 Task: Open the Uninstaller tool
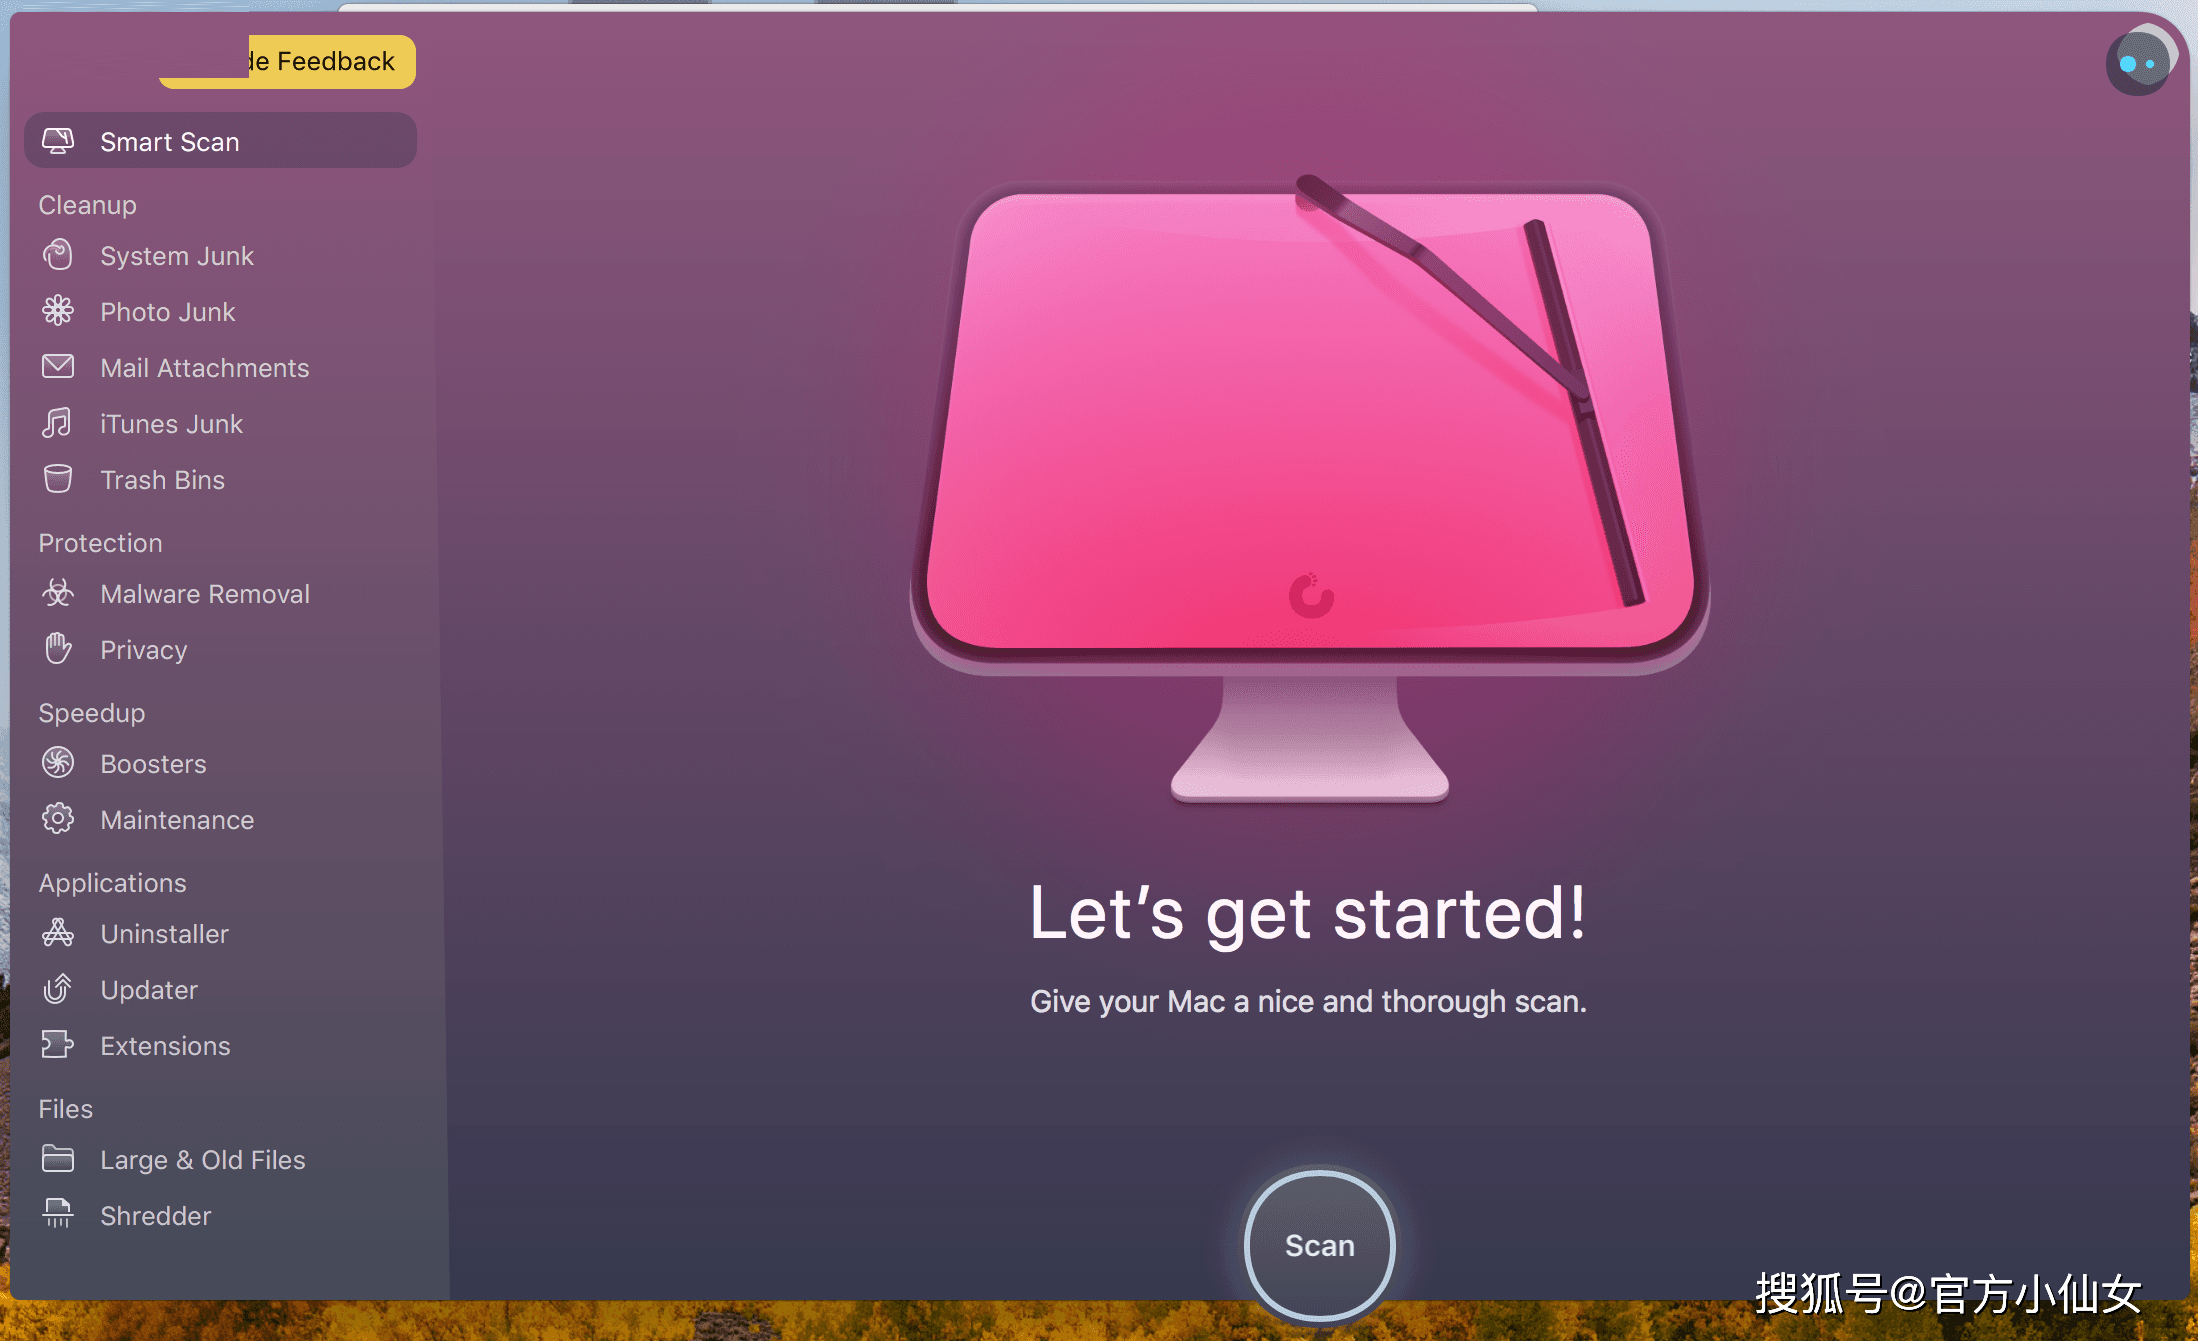click(x=163, y=933)
